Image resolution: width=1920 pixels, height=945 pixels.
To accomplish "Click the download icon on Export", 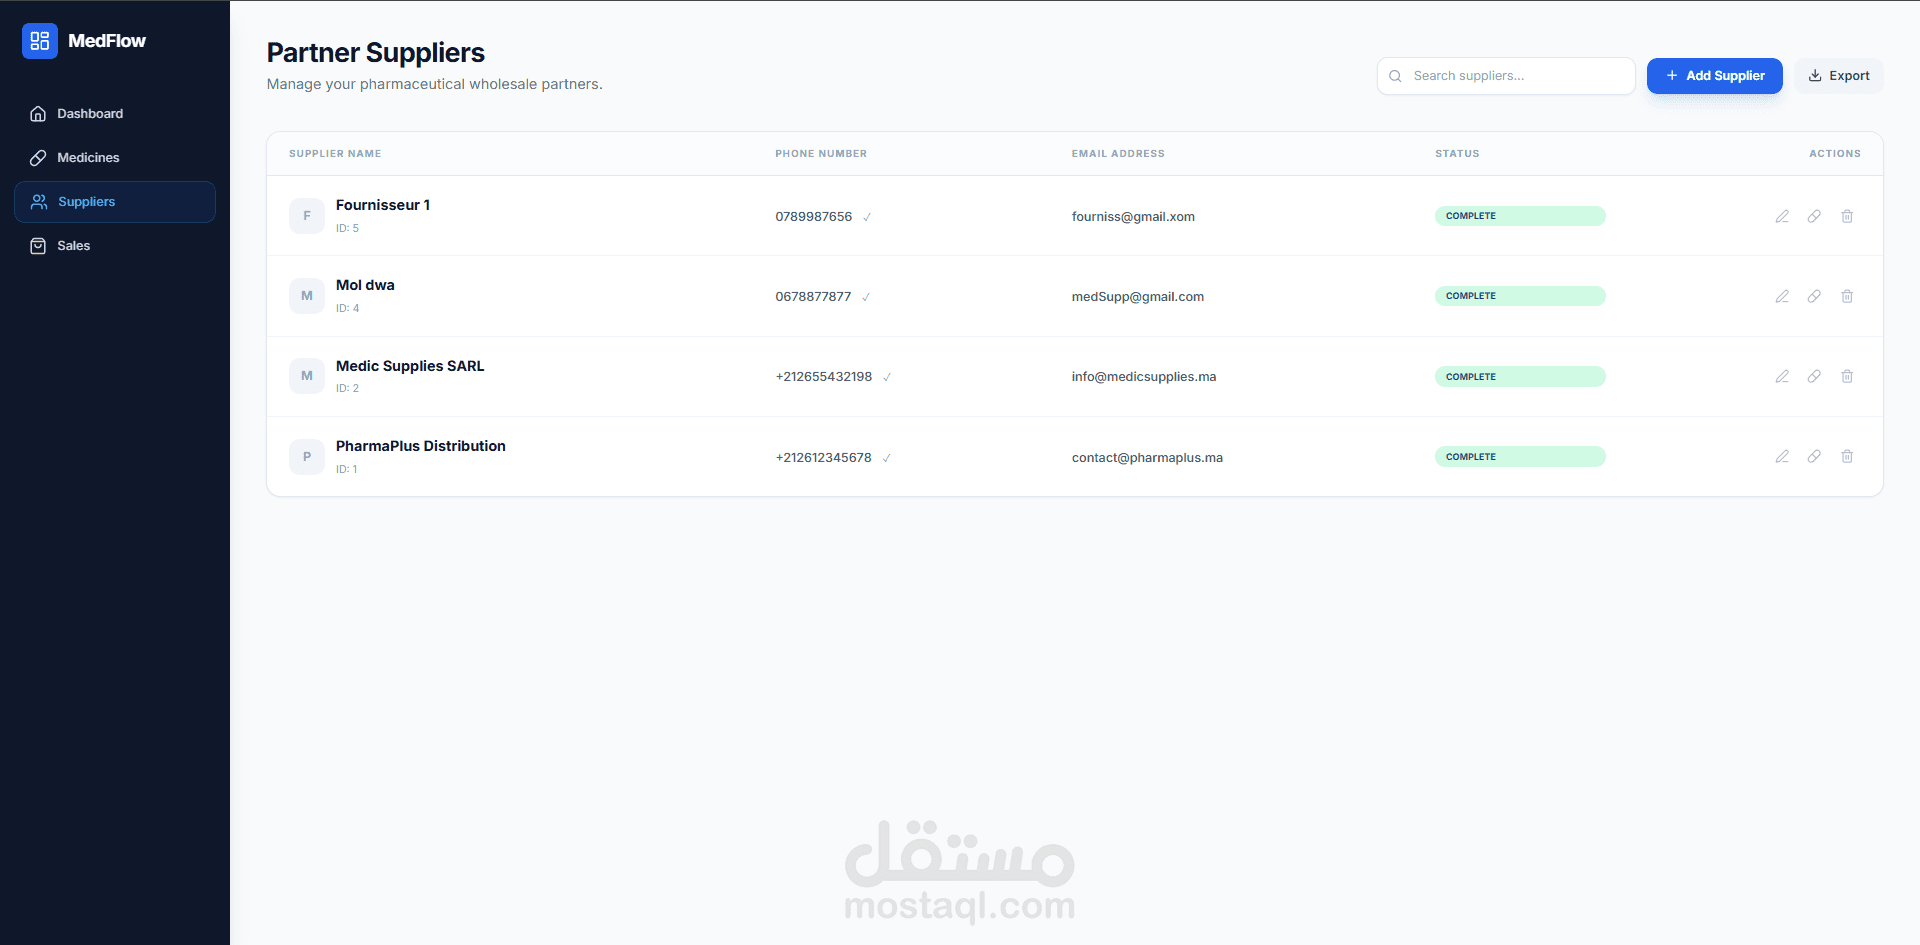I will click(x=1815, y=76).
